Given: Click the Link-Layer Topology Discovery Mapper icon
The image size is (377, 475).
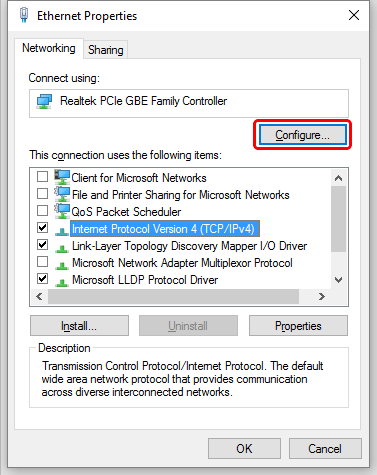Looking at the screenshot, I should point(62,248).
